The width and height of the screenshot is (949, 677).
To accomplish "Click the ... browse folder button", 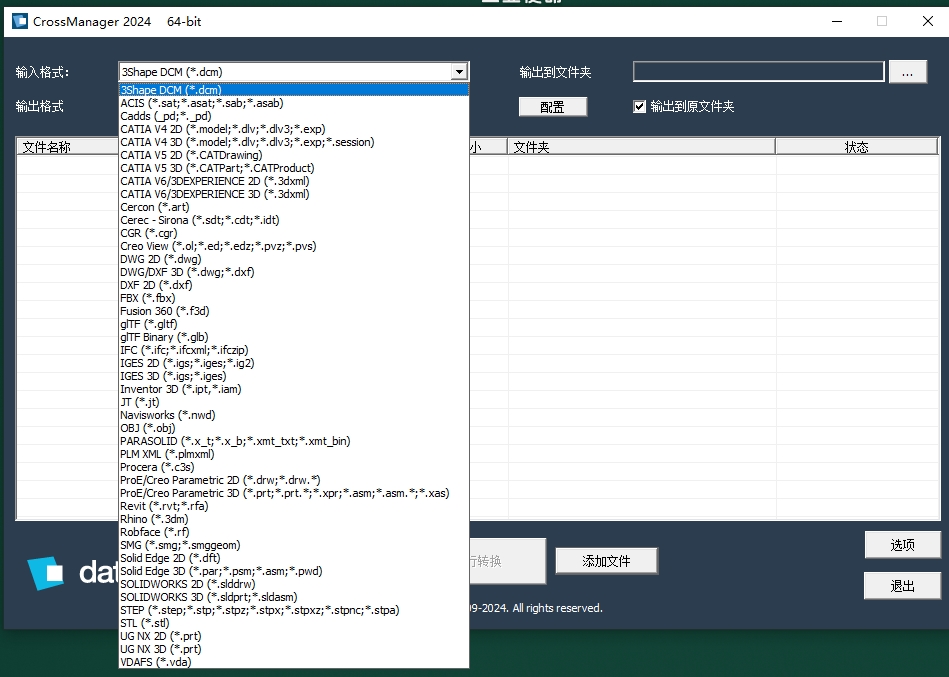I will coord(908,71).
